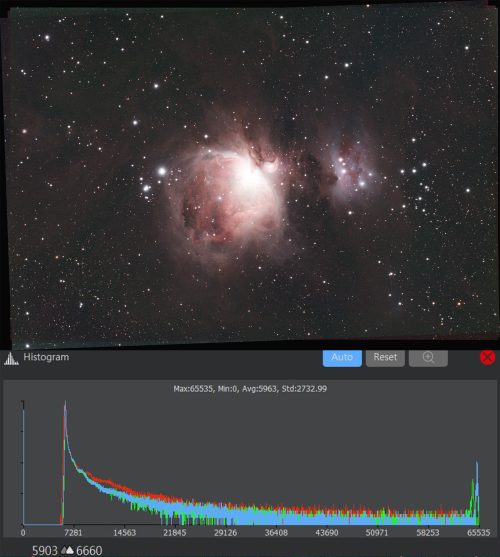Click the histogram bars icon beside Histogram

coord(11,358)
